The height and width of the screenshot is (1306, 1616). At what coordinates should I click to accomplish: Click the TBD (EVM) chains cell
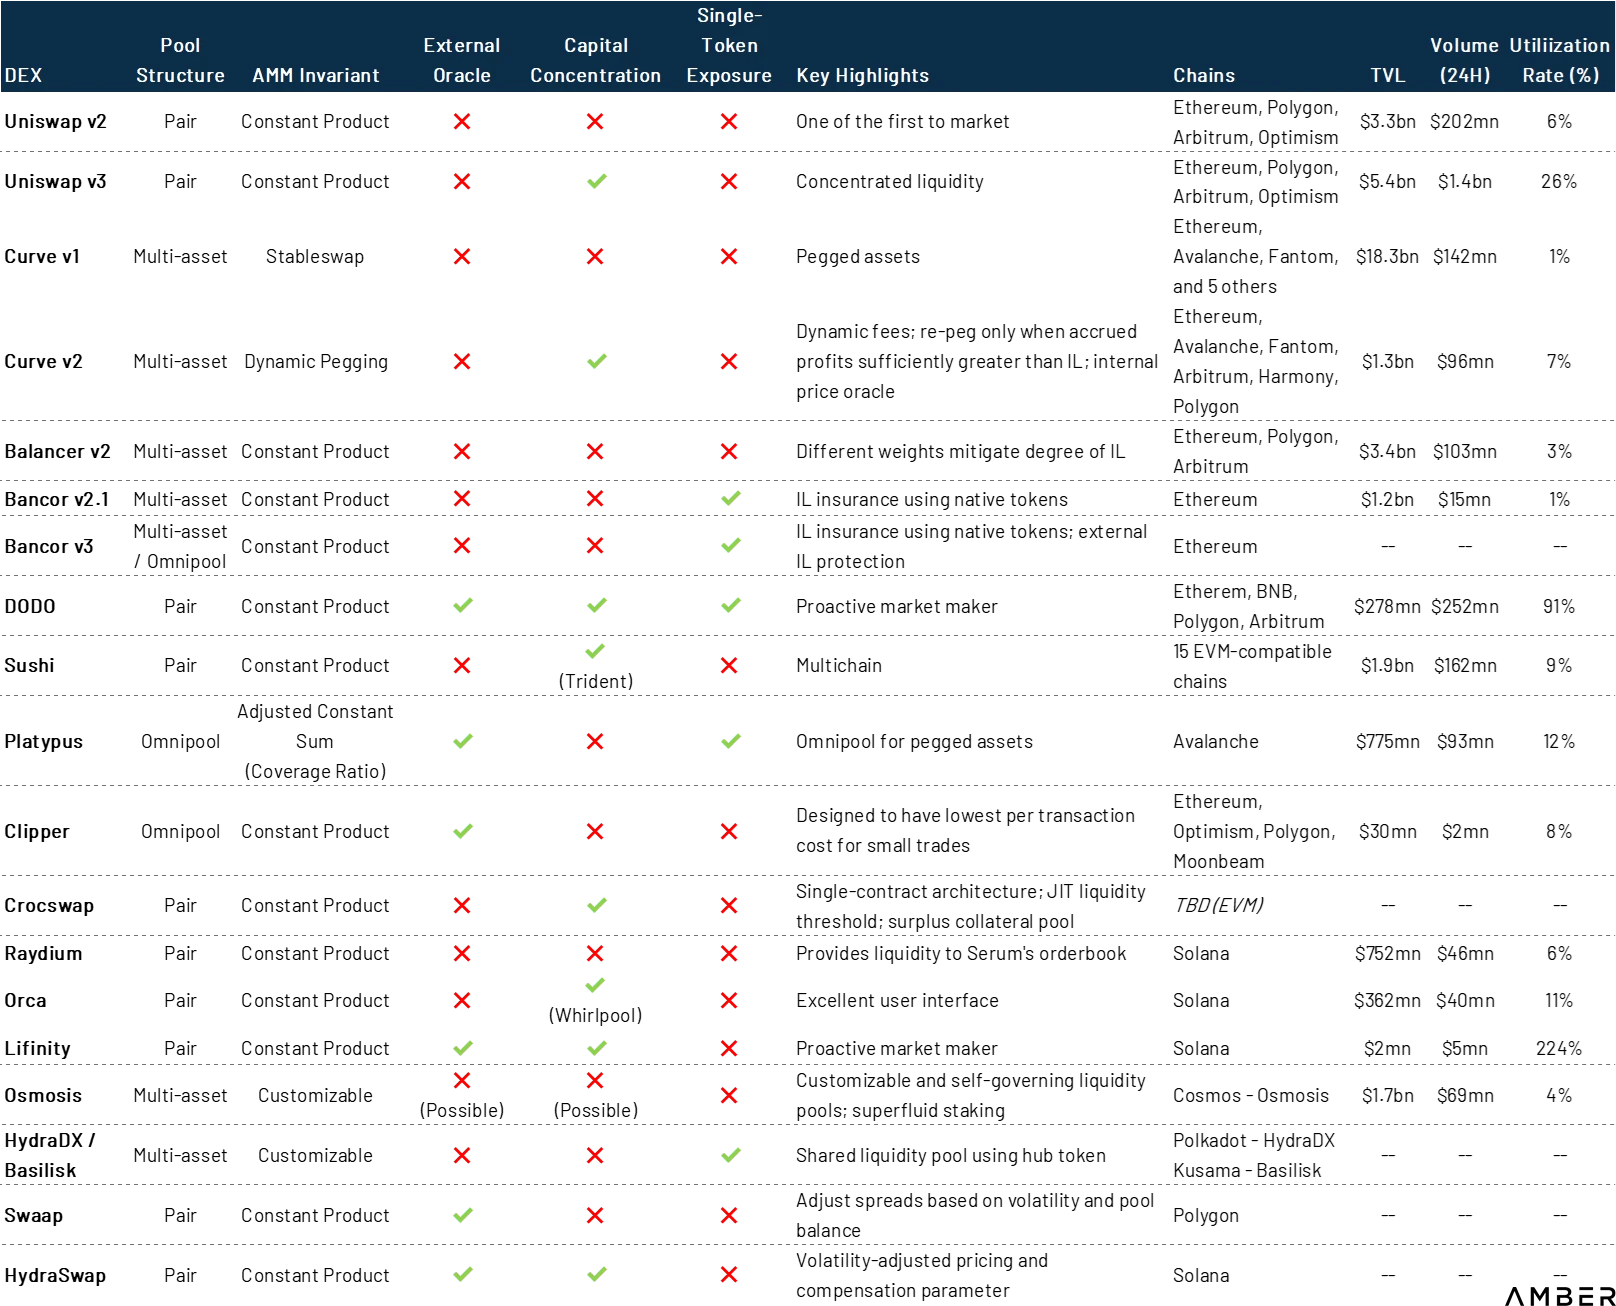pyautogui.click(x=1218, y=905)
